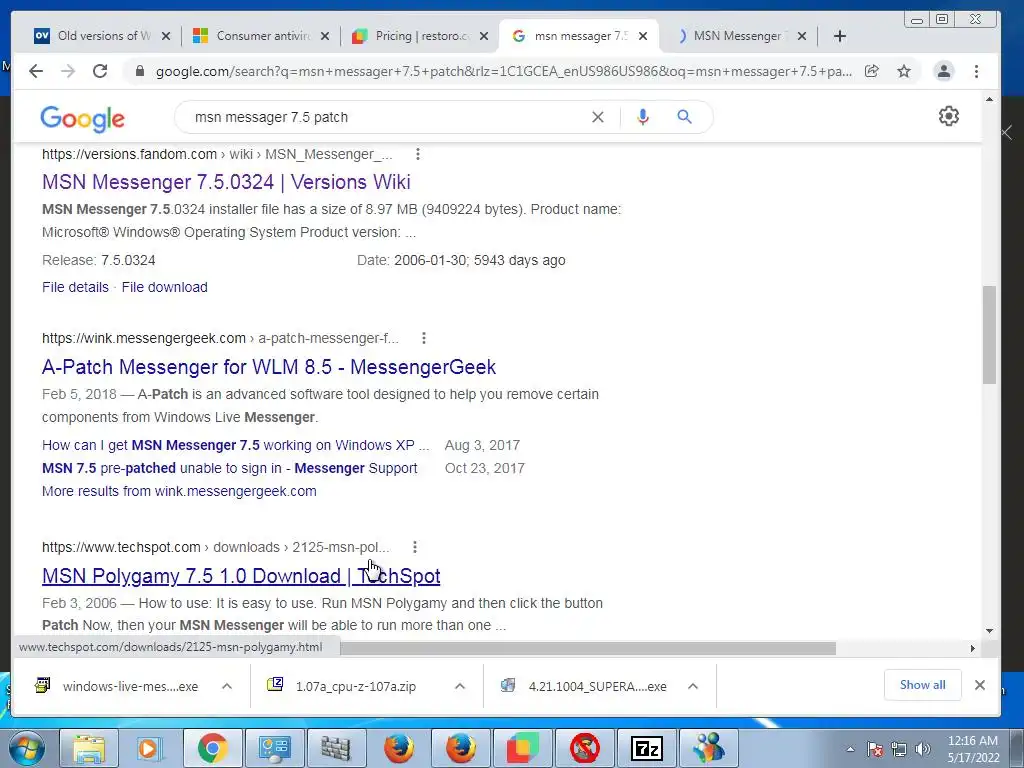The width and height of the screenshot is (1024, 768).
Task: Open a new browser tab
Action: 840,36
